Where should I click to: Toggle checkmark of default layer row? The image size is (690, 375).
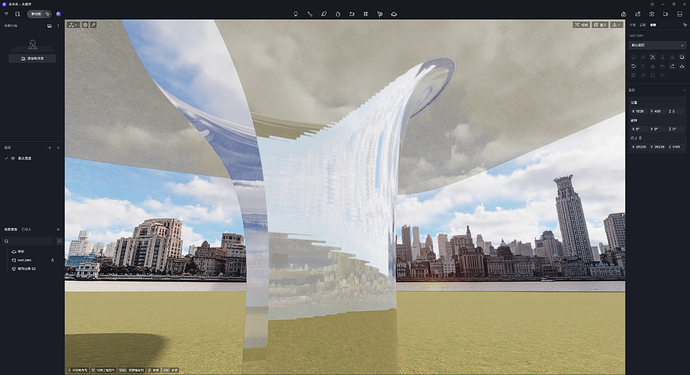click(6, 158)
